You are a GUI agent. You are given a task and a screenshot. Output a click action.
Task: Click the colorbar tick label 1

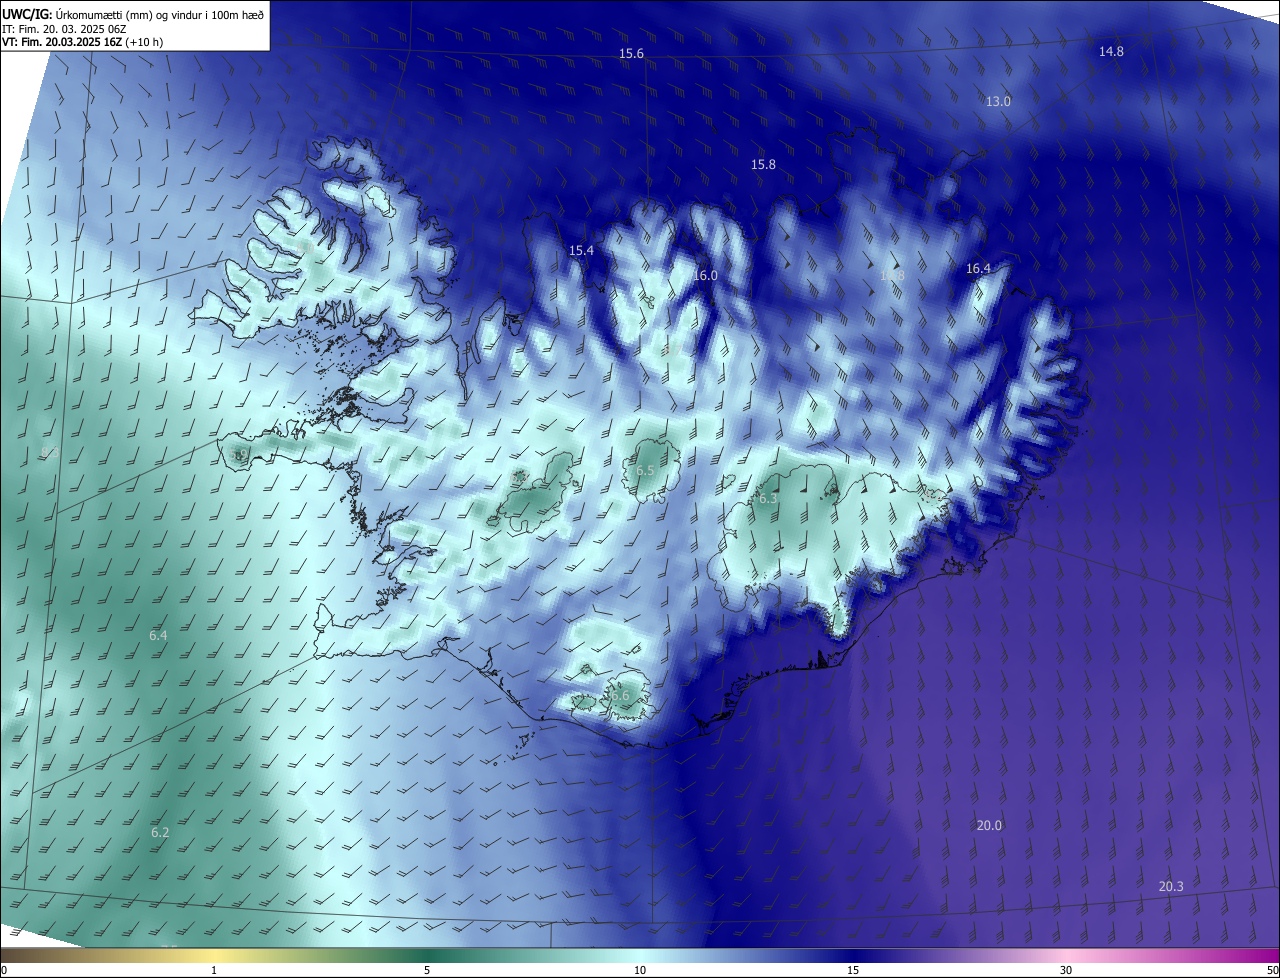(214, 971)
